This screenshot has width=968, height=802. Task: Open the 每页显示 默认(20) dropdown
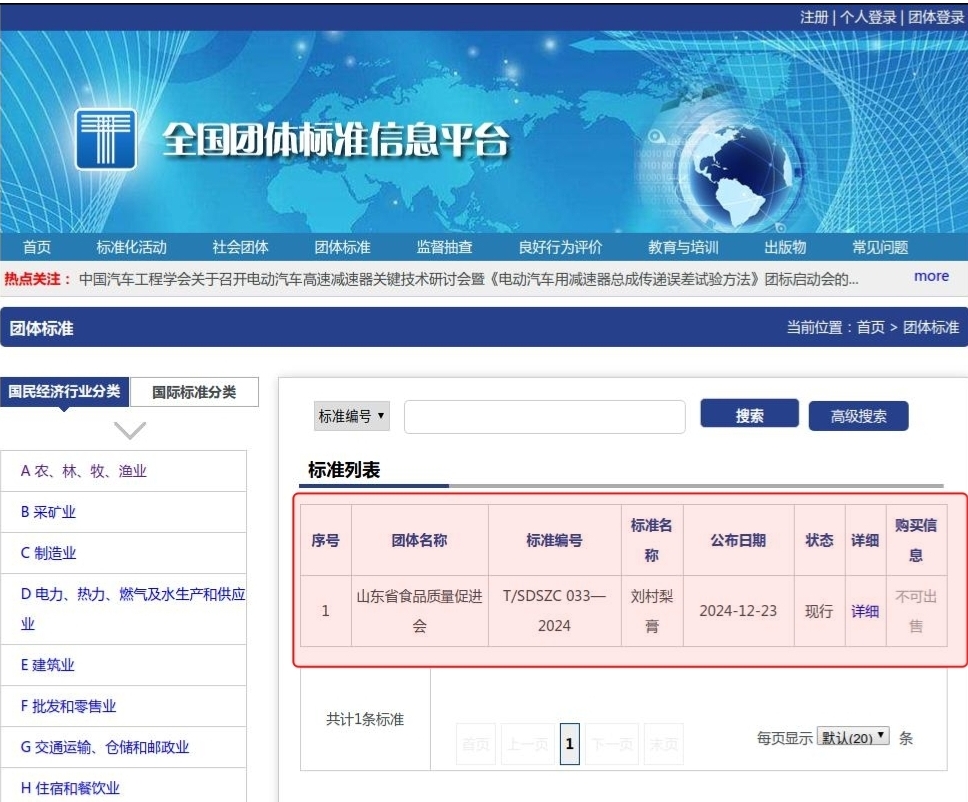tap(853, 737)
